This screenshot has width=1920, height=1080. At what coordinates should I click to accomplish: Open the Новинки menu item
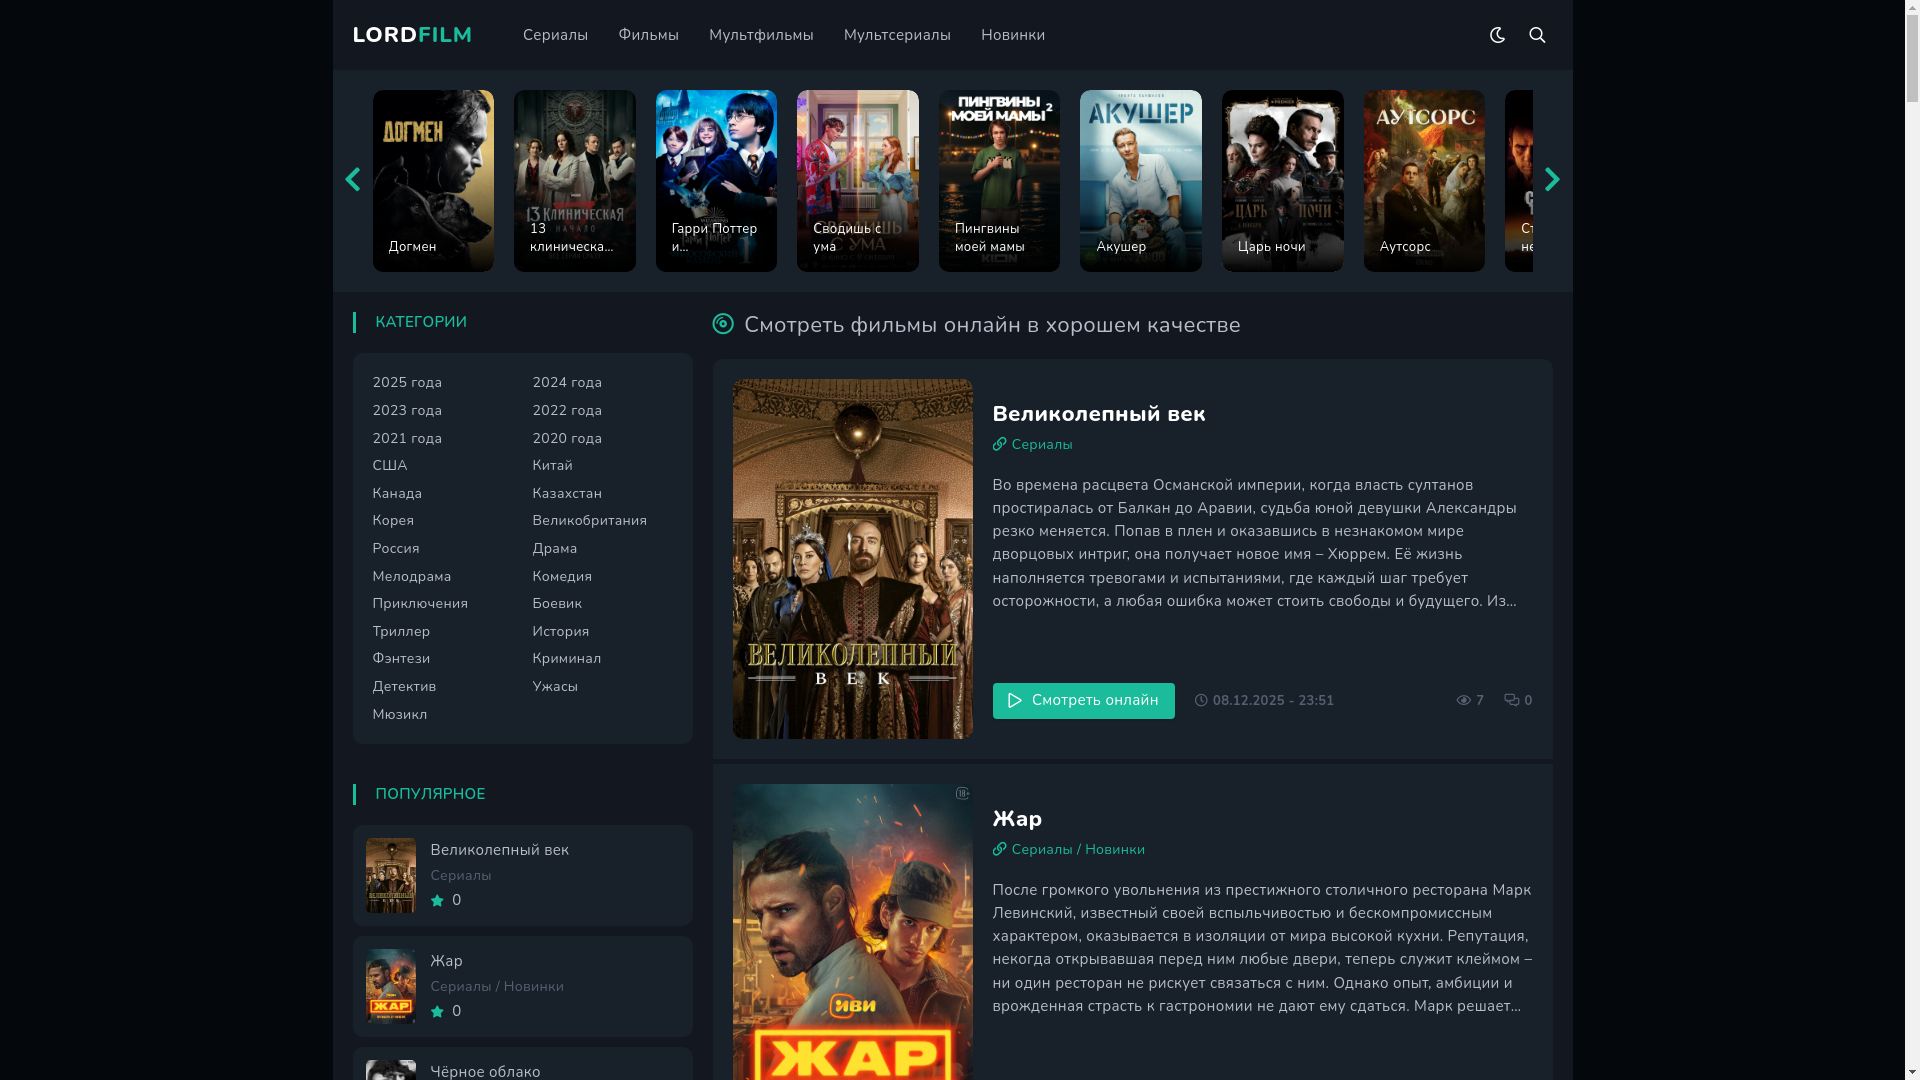(x=1013, y=35)
